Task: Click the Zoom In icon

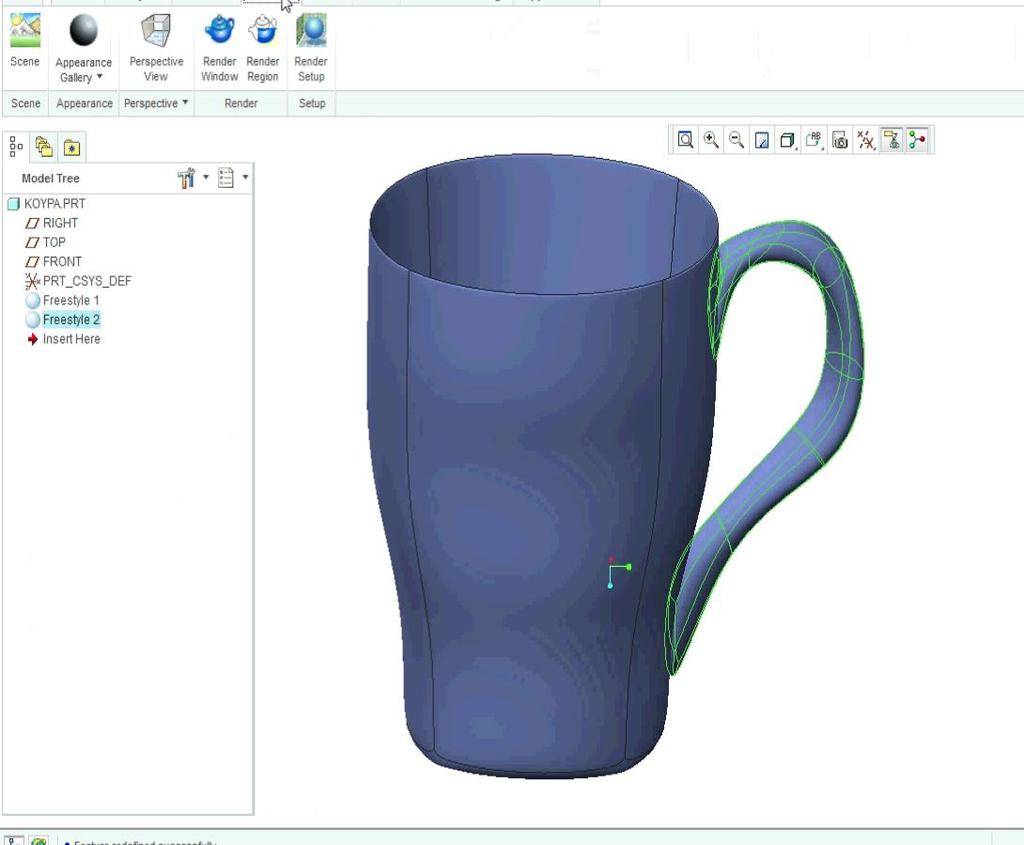Action: (711, 140)
